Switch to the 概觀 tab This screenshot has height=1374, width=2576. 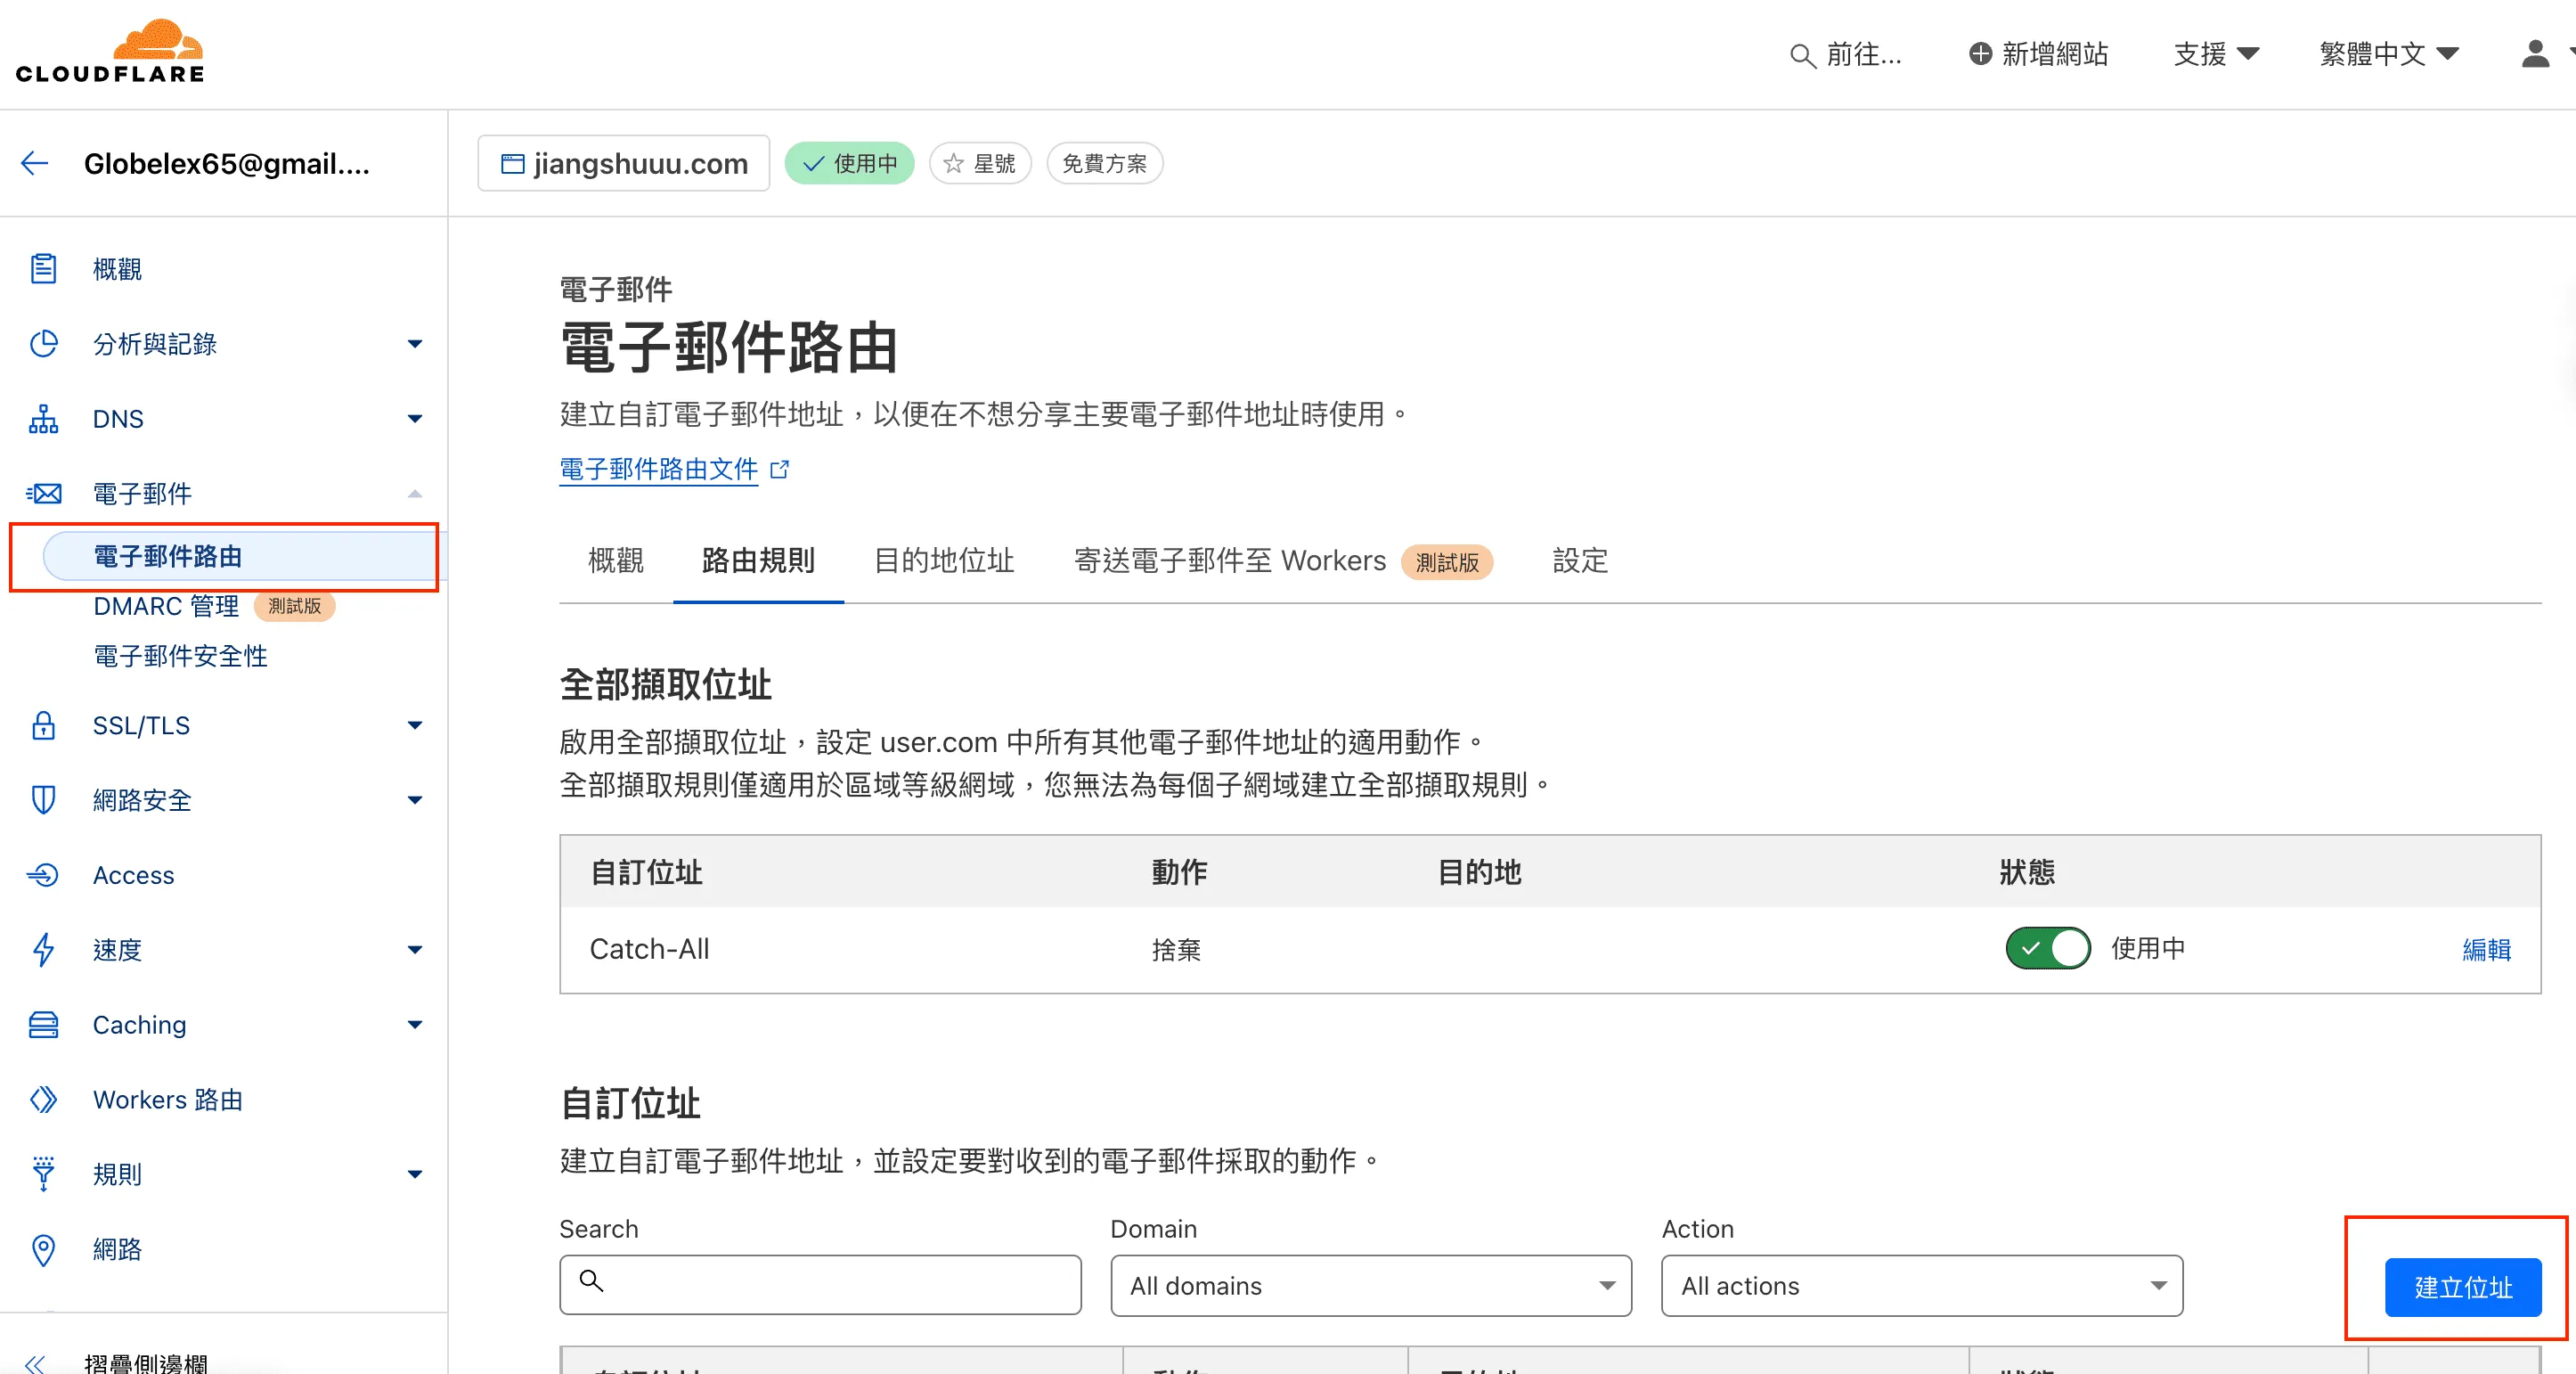coord(616,561)
